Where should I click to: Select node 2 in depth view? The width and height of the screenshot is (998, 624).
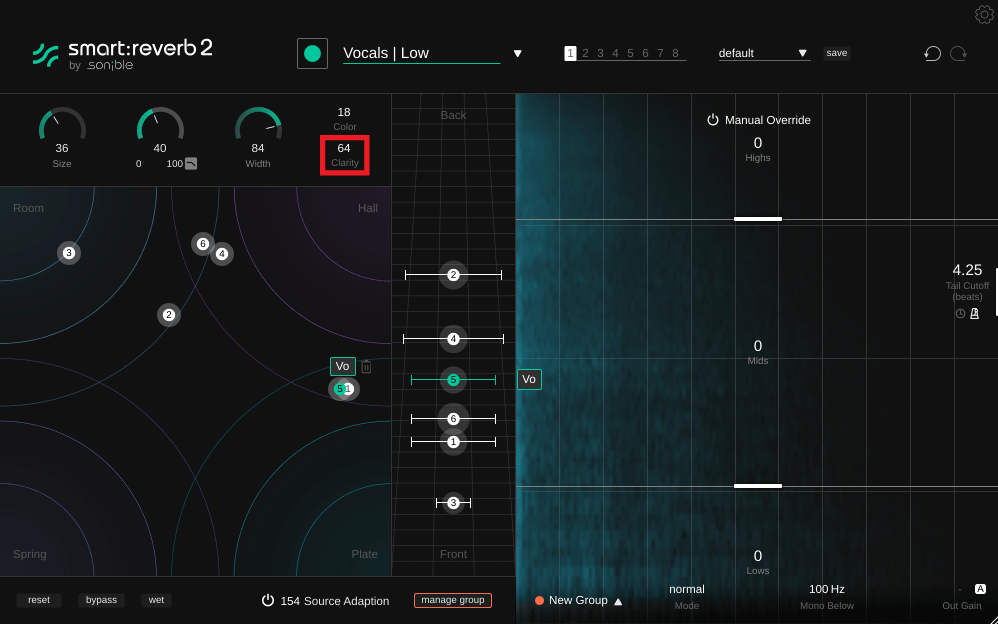click(x=453, y=275)
